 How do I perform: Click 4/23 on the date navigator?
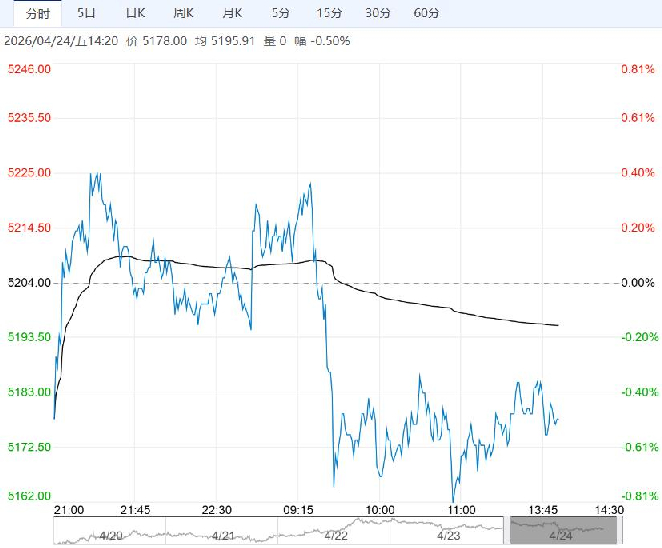pos(449,534)
